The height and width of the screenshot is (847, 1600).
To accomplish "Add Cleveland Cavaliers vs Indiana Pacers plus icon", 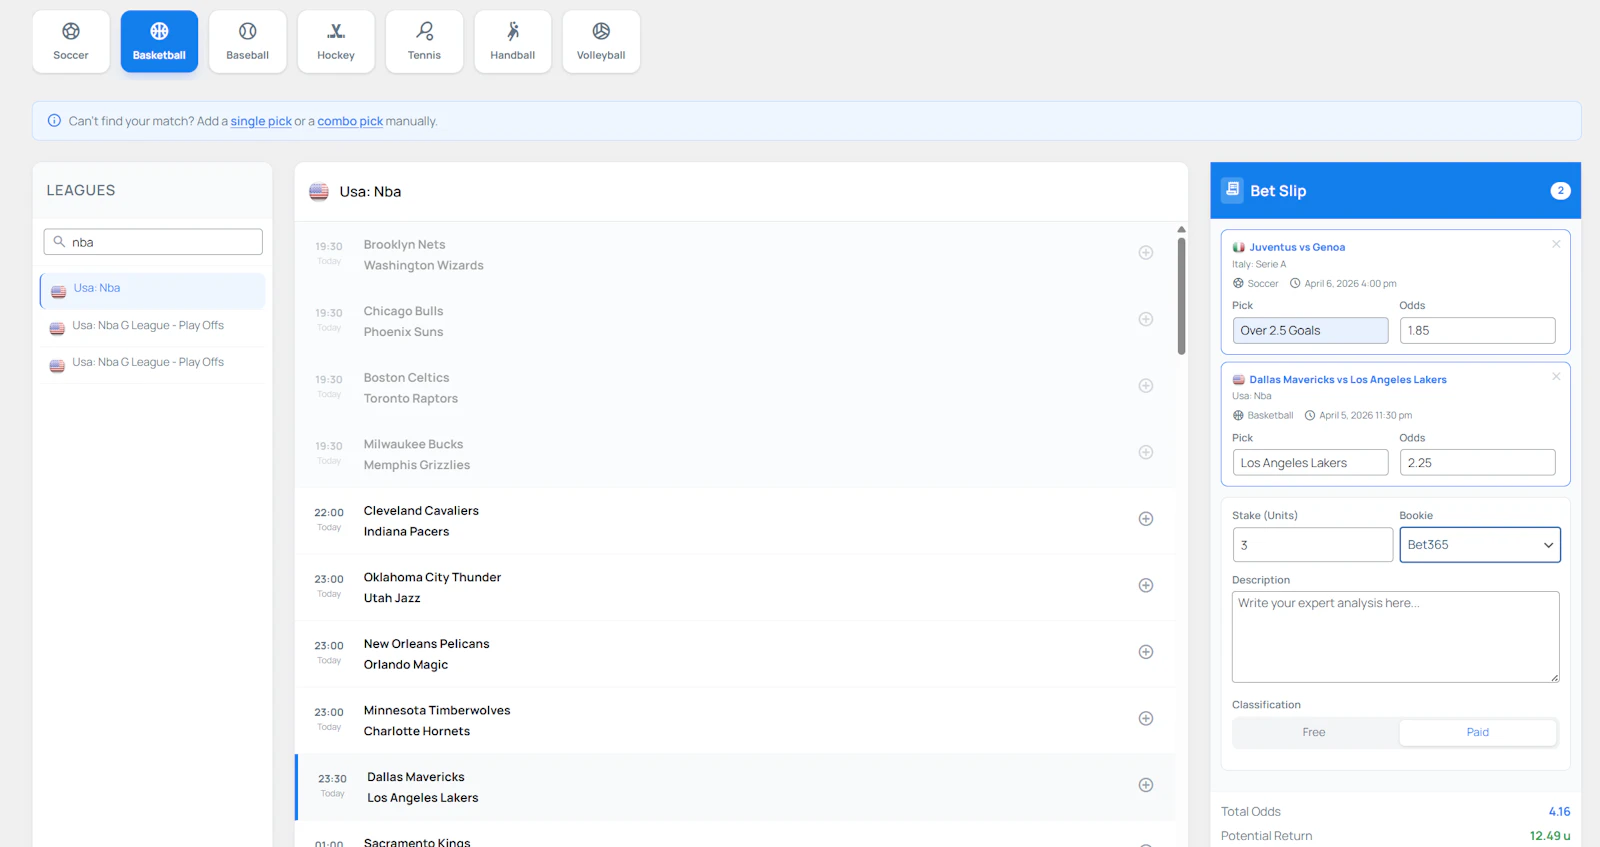I will coord(1146,519).
